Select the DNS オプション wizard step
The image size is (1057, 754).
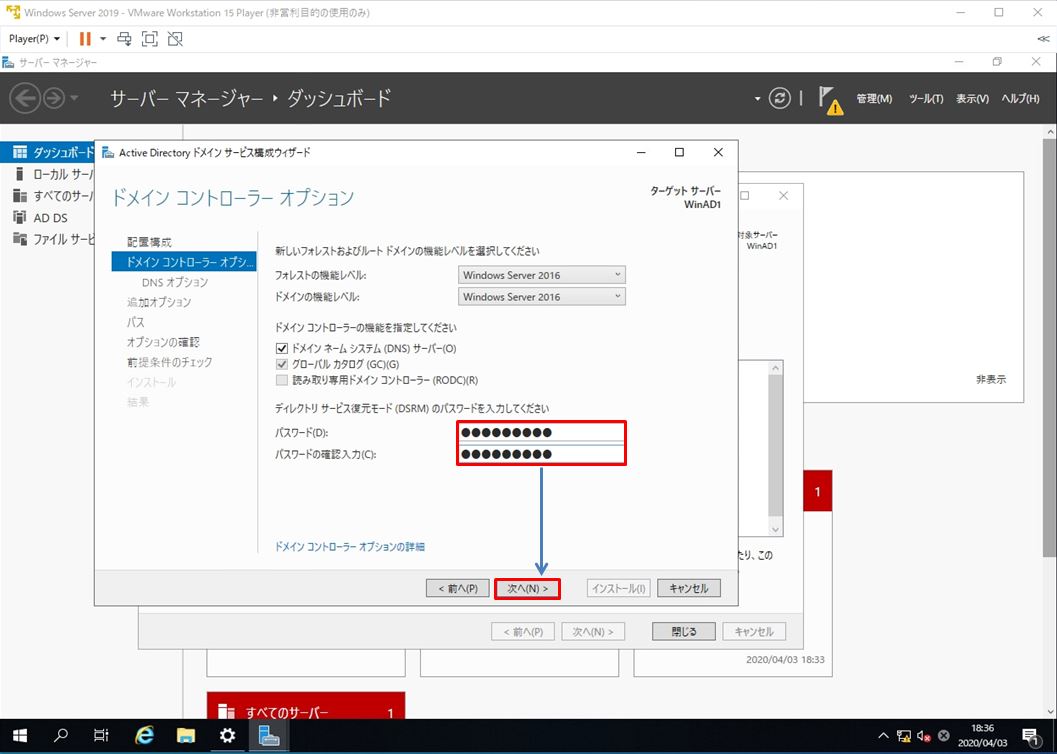click(175, 282)
